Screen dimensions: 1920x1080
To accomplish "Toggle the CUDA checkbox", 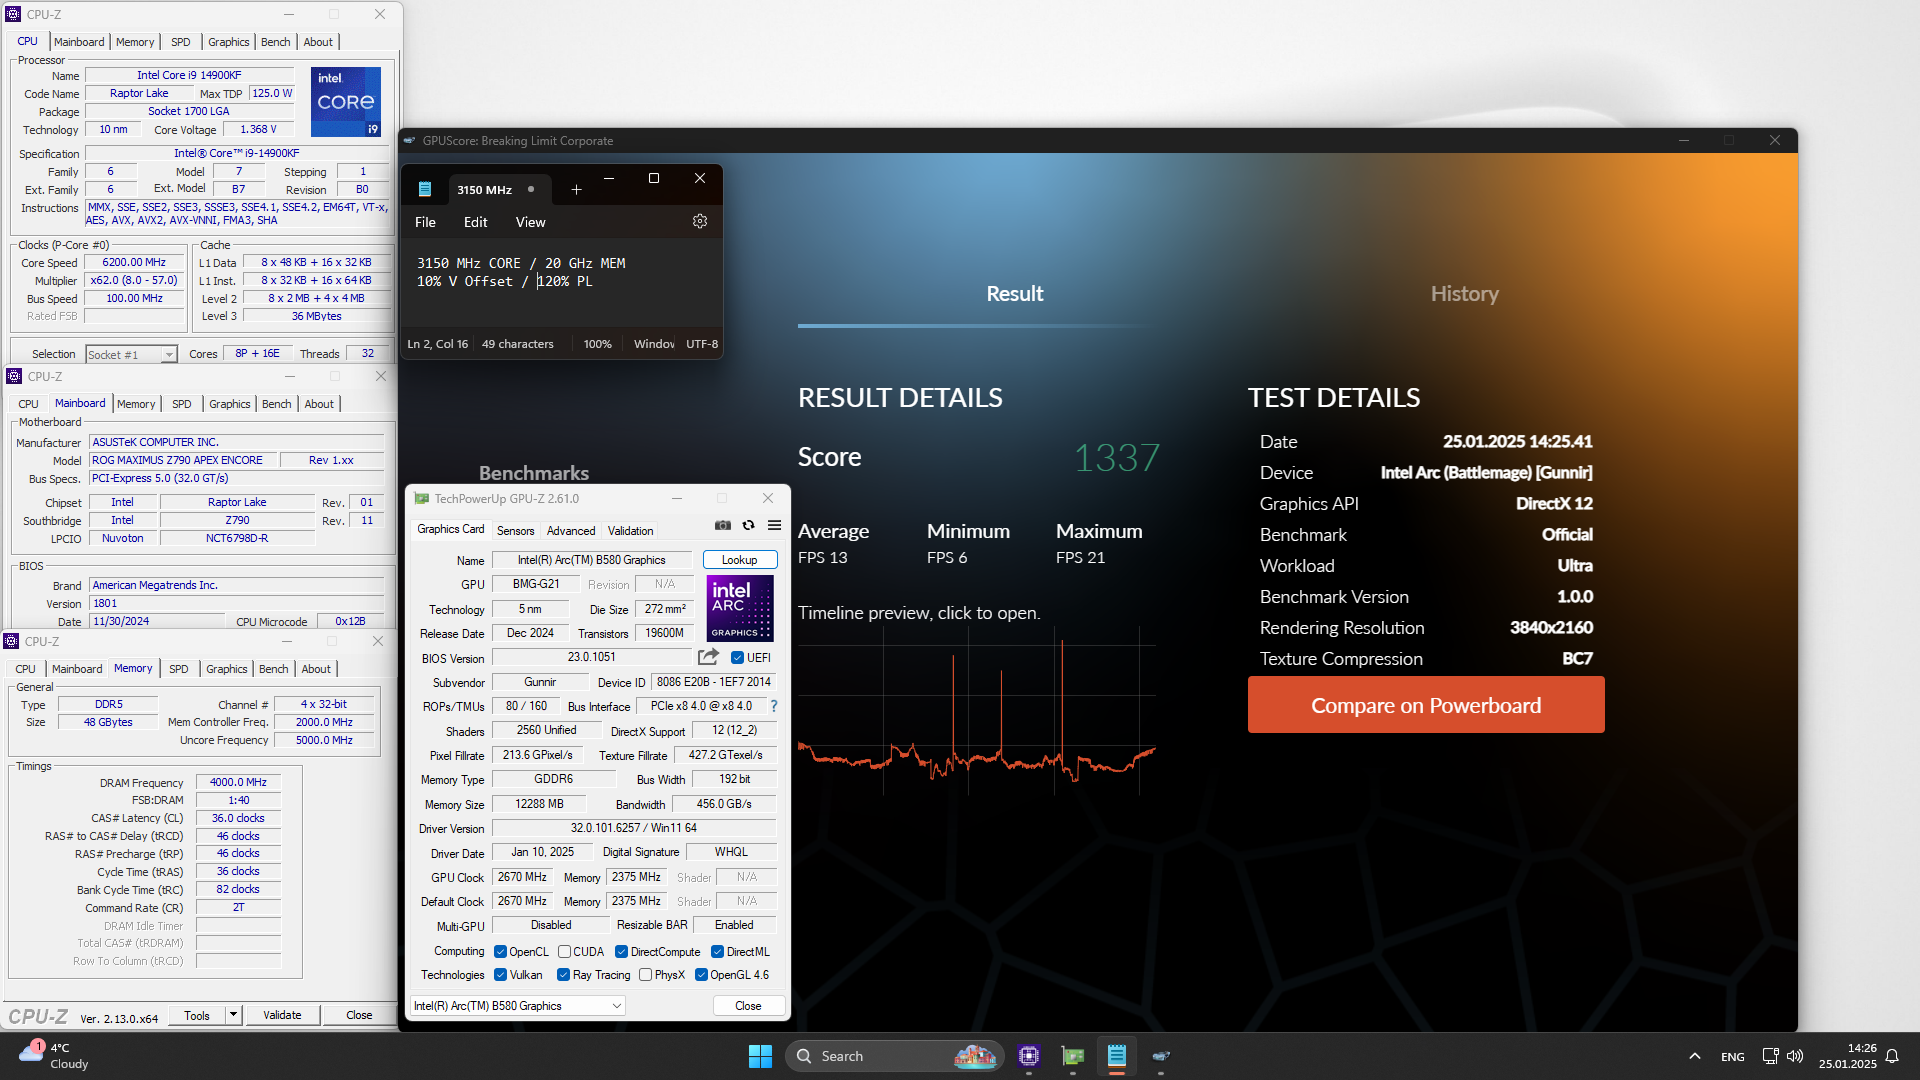I will [x=564, y=951].
